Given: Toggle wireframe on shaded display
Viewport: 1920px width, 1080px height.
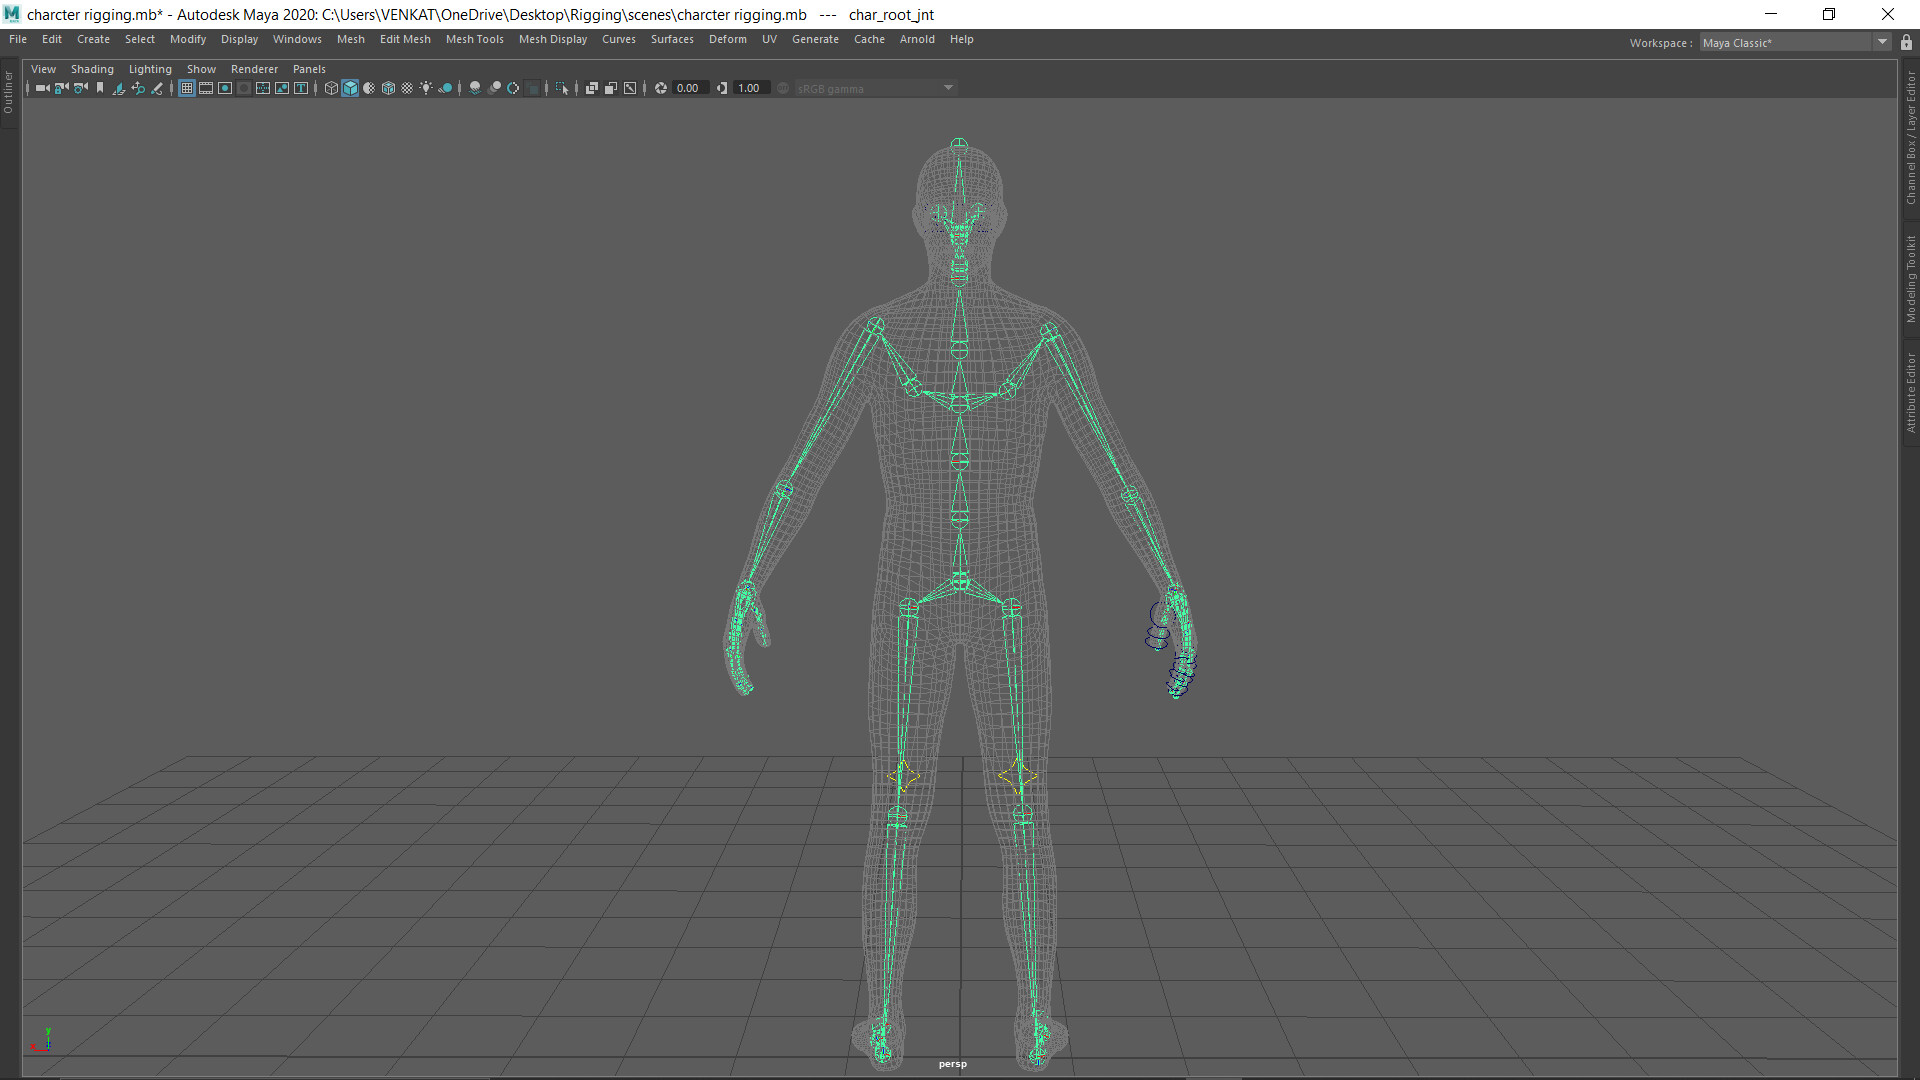Looking at the screenshot, I should (388, 88).
